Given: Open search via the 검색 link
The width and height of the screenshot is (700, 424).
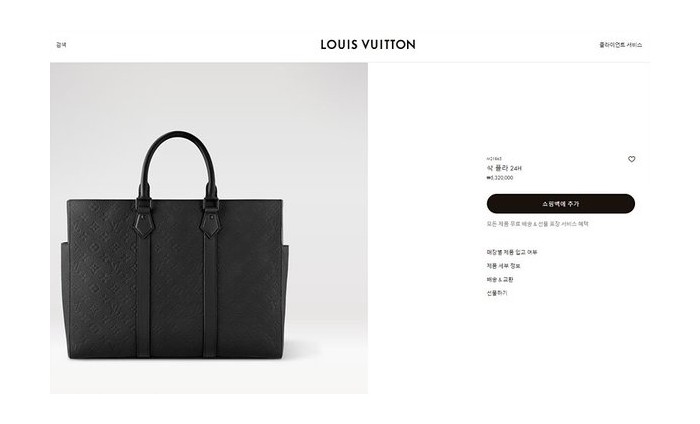Looking at the screenshot, I should [x=61, y=45].
